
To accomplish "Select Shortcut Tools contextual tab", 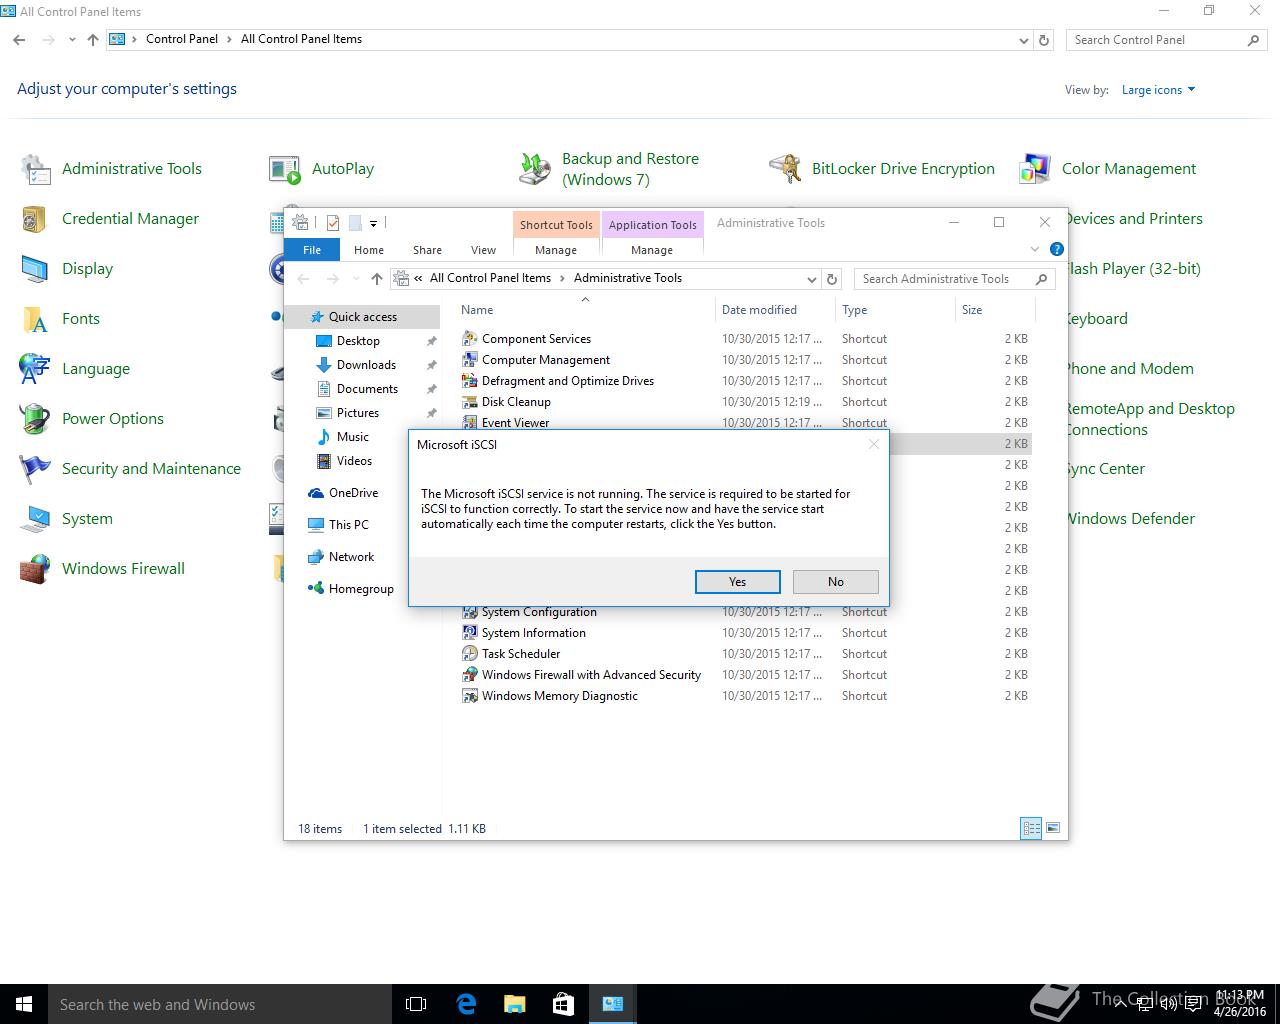I will (x=556, y=225).
